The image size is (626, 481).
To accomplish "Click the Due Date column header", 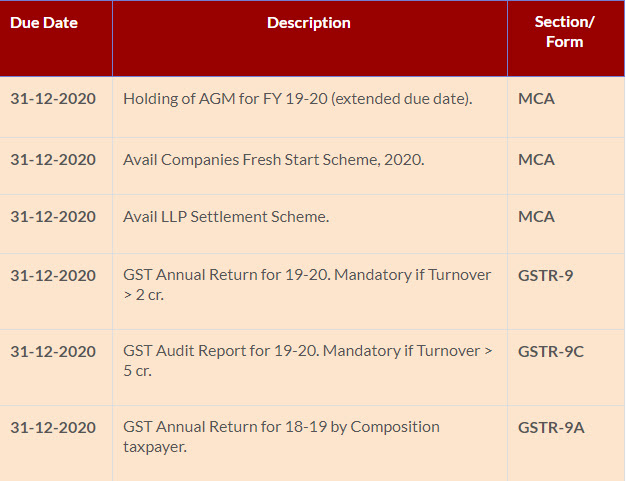I will [x=44, y=22].
